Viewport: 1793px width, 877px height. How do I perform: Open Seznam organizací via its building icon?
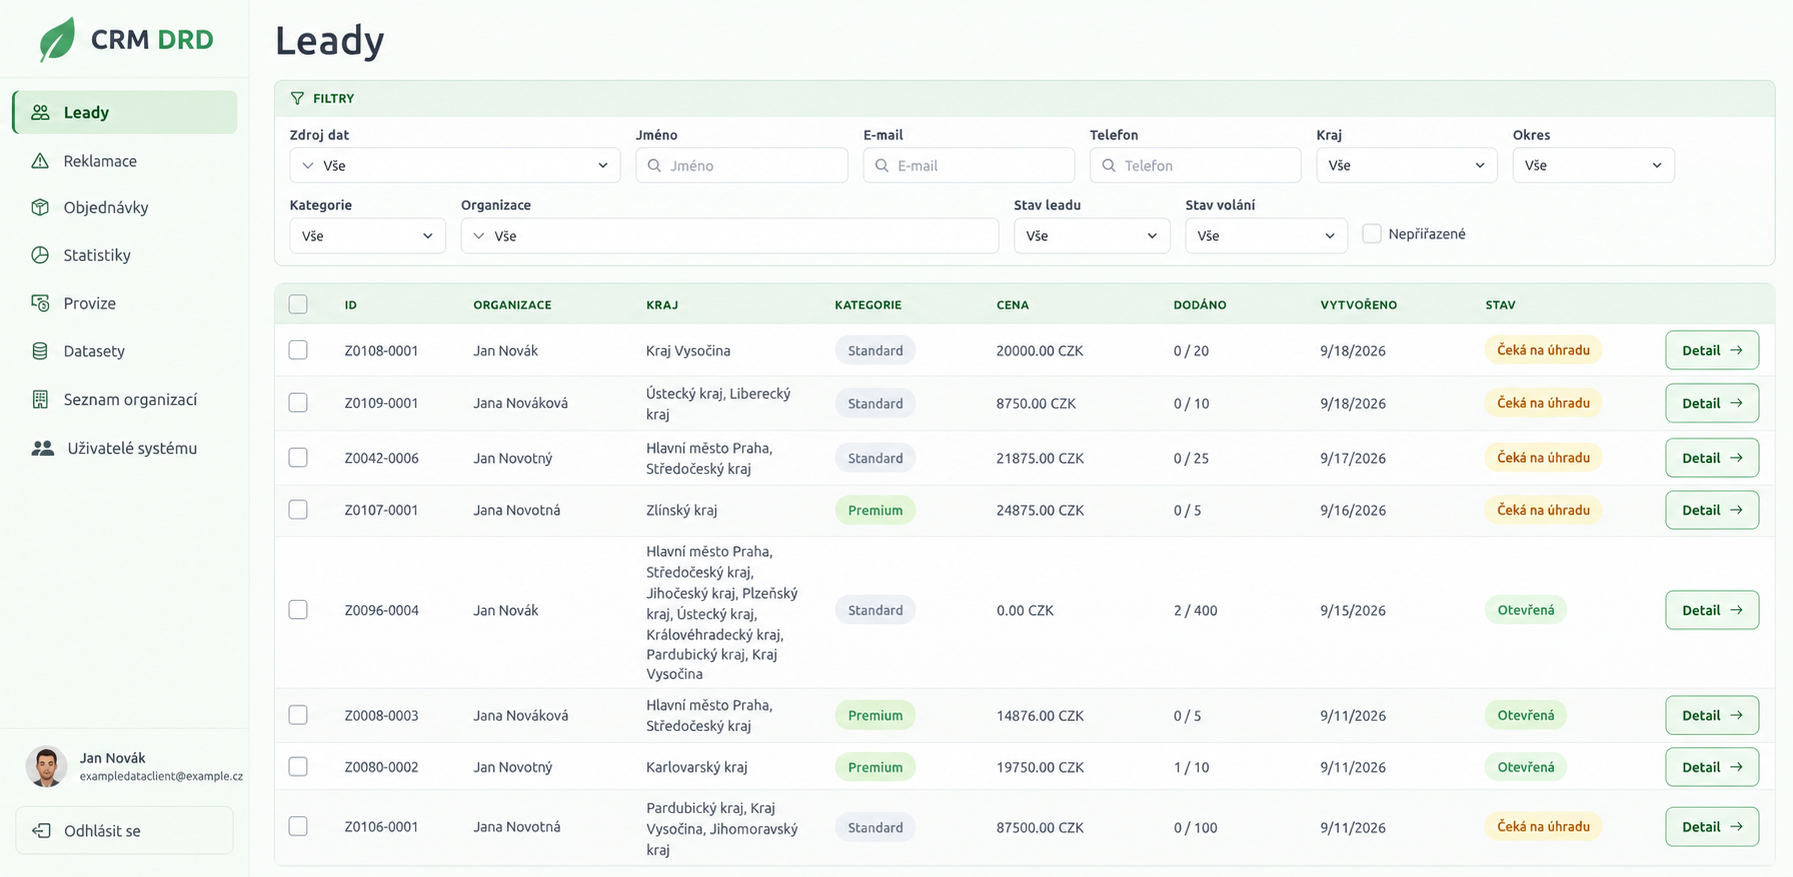tap(40, 399)
